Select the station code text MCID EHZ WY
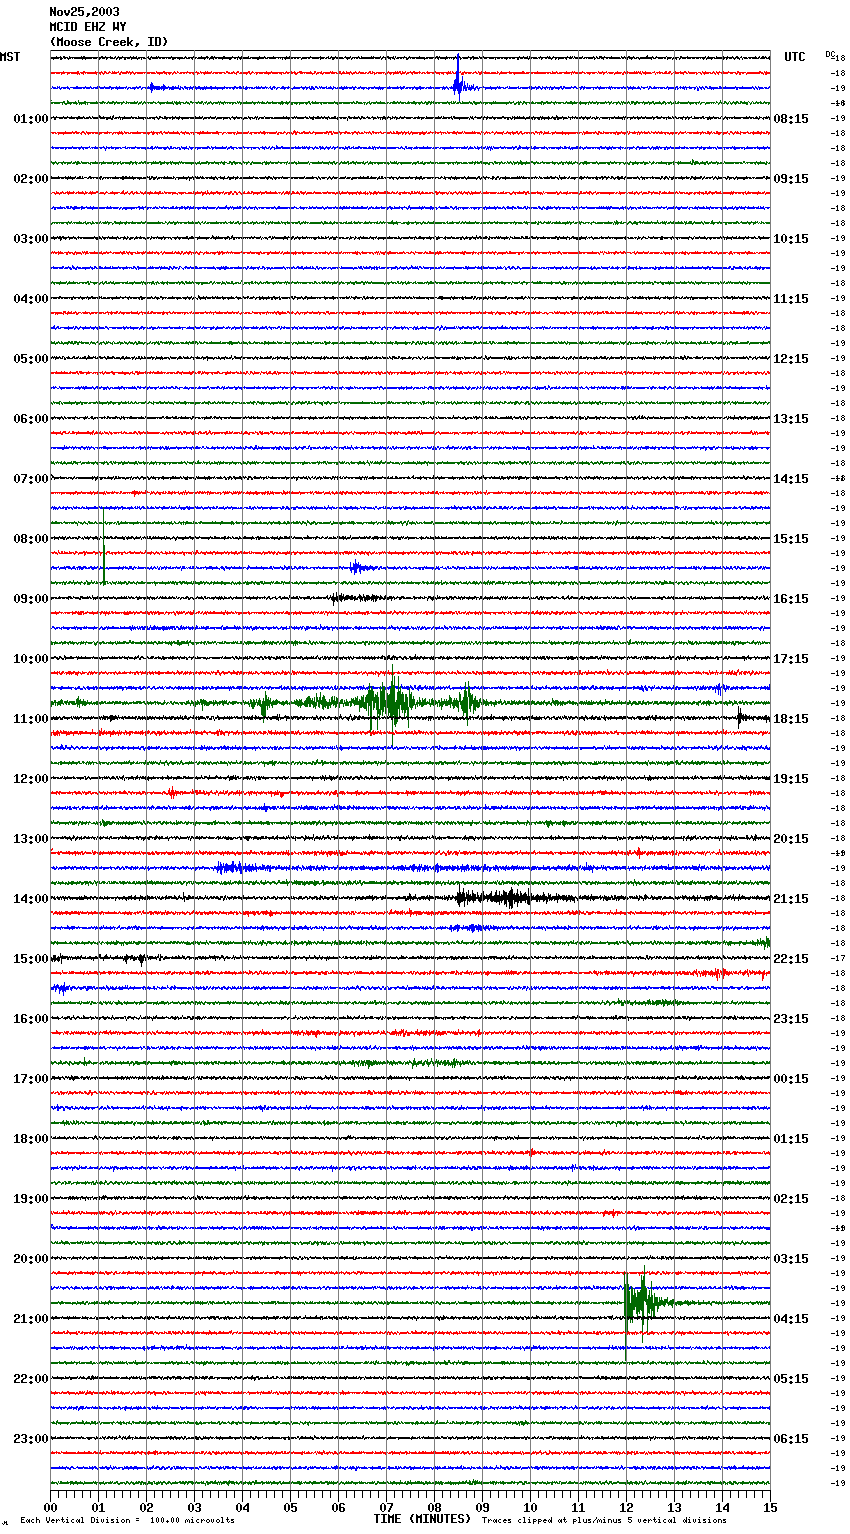This screenshot has height=1534, width=850. (88, 27)
